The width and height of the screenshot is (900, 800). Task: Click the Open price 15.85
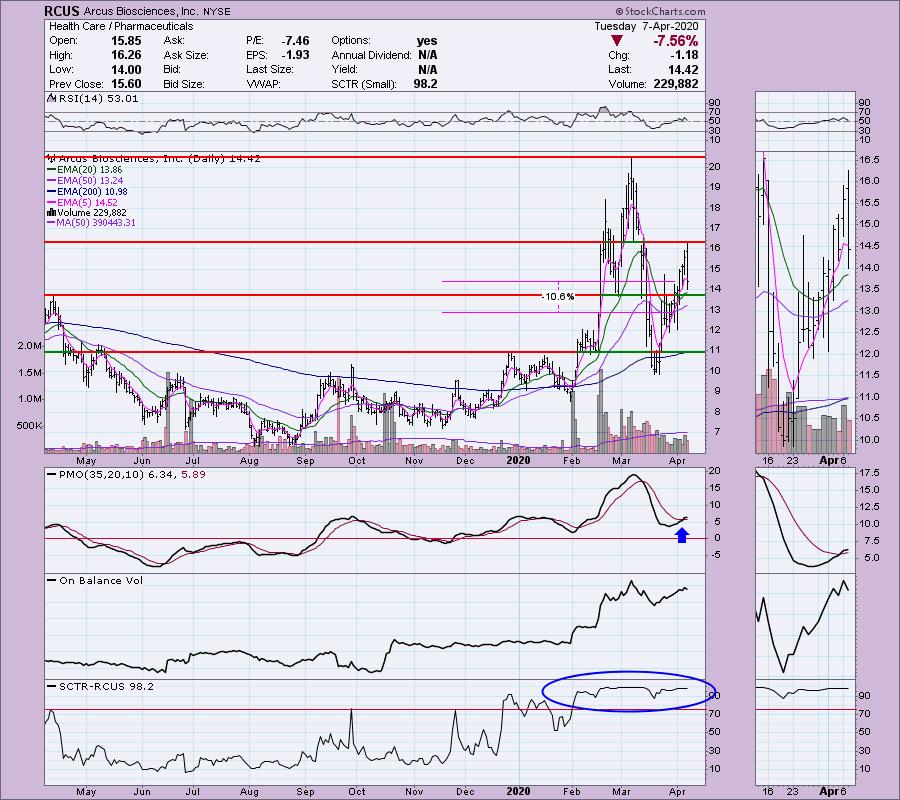coord(126,41)
